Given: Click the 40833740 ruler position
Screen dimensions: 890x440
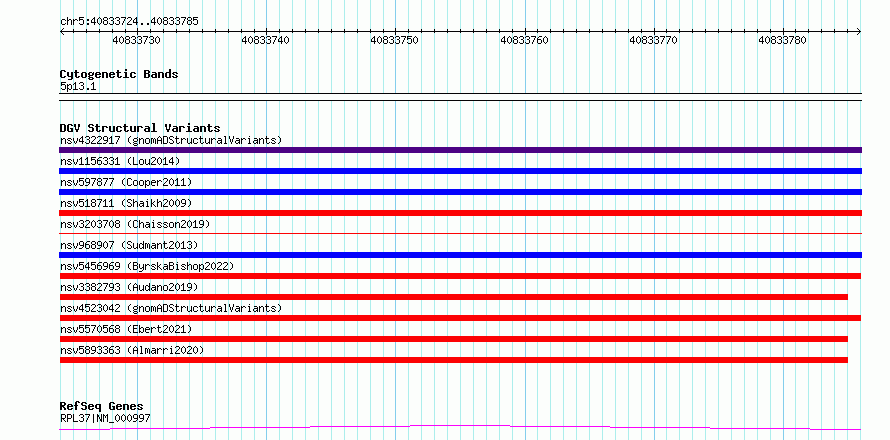Looking at the screenshot, I should tap(266, 40).
